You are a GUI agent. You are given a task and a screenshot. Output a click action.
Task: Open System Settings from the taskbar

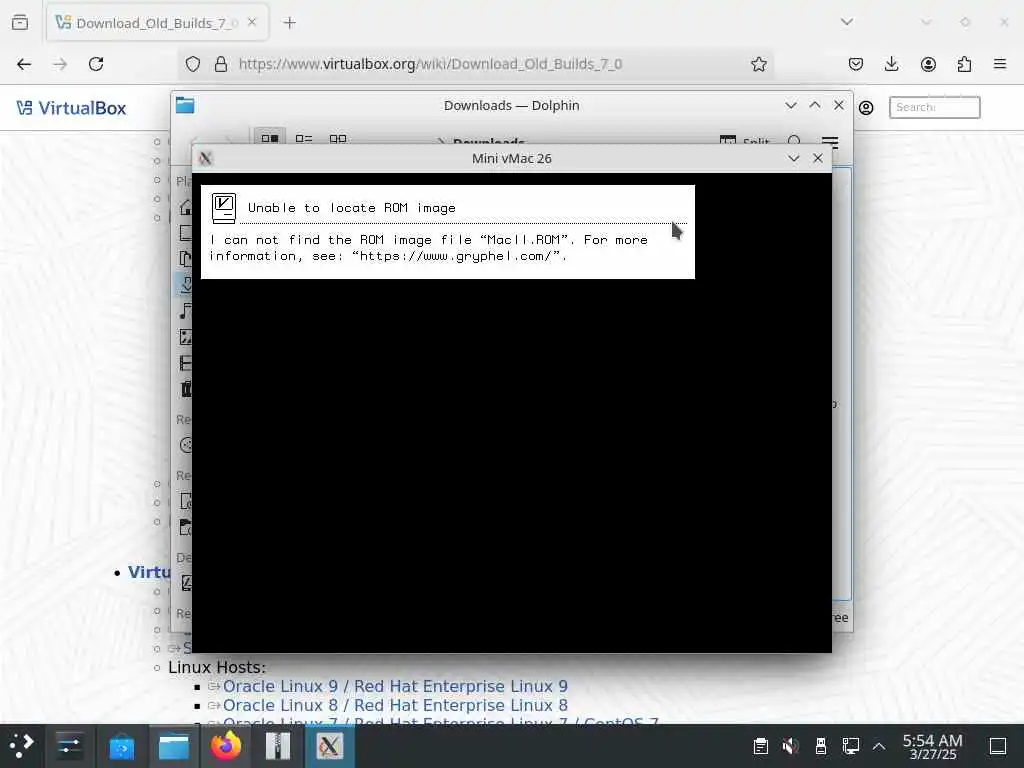tap(69, 746)
